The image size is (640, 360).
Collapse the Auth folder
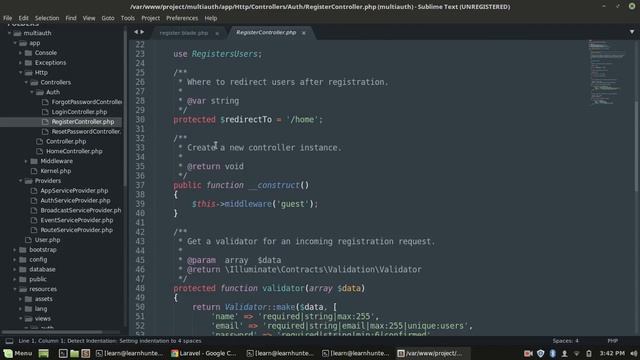32,92
